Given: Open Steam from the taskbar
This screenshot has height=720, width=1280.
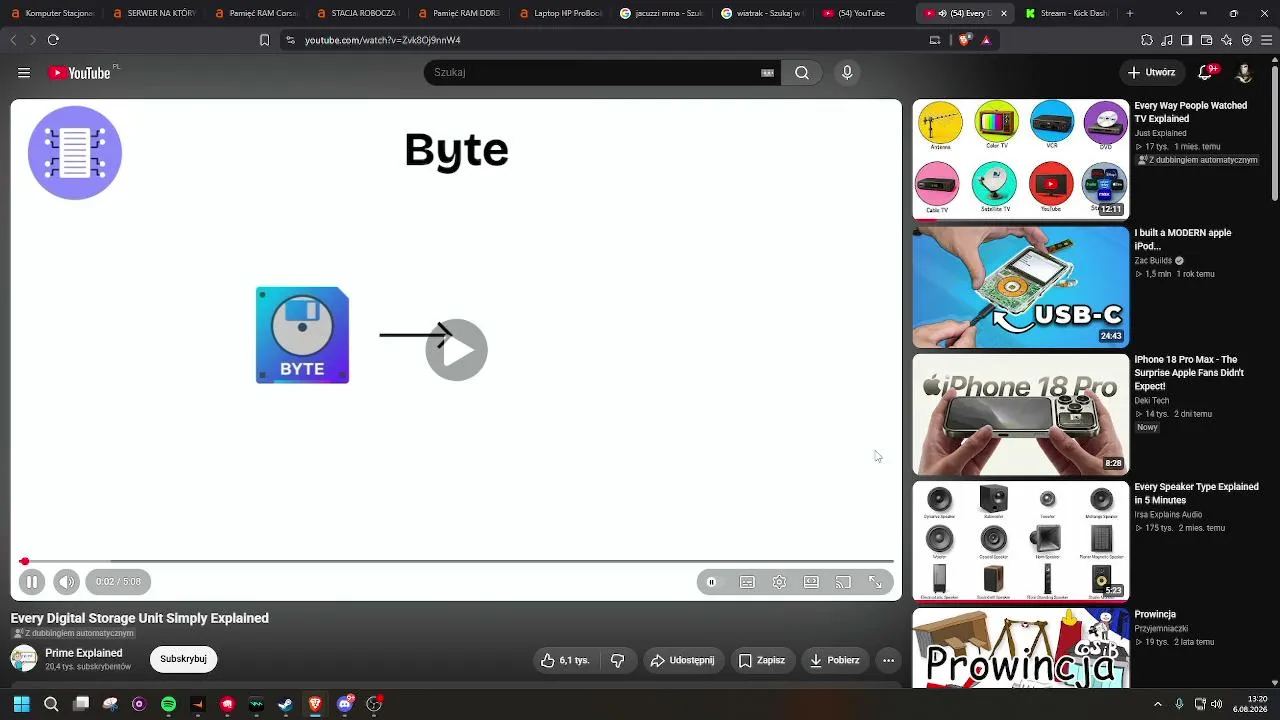Looking at the screenshot, I should pyautogui.click(x=286, y=704).
